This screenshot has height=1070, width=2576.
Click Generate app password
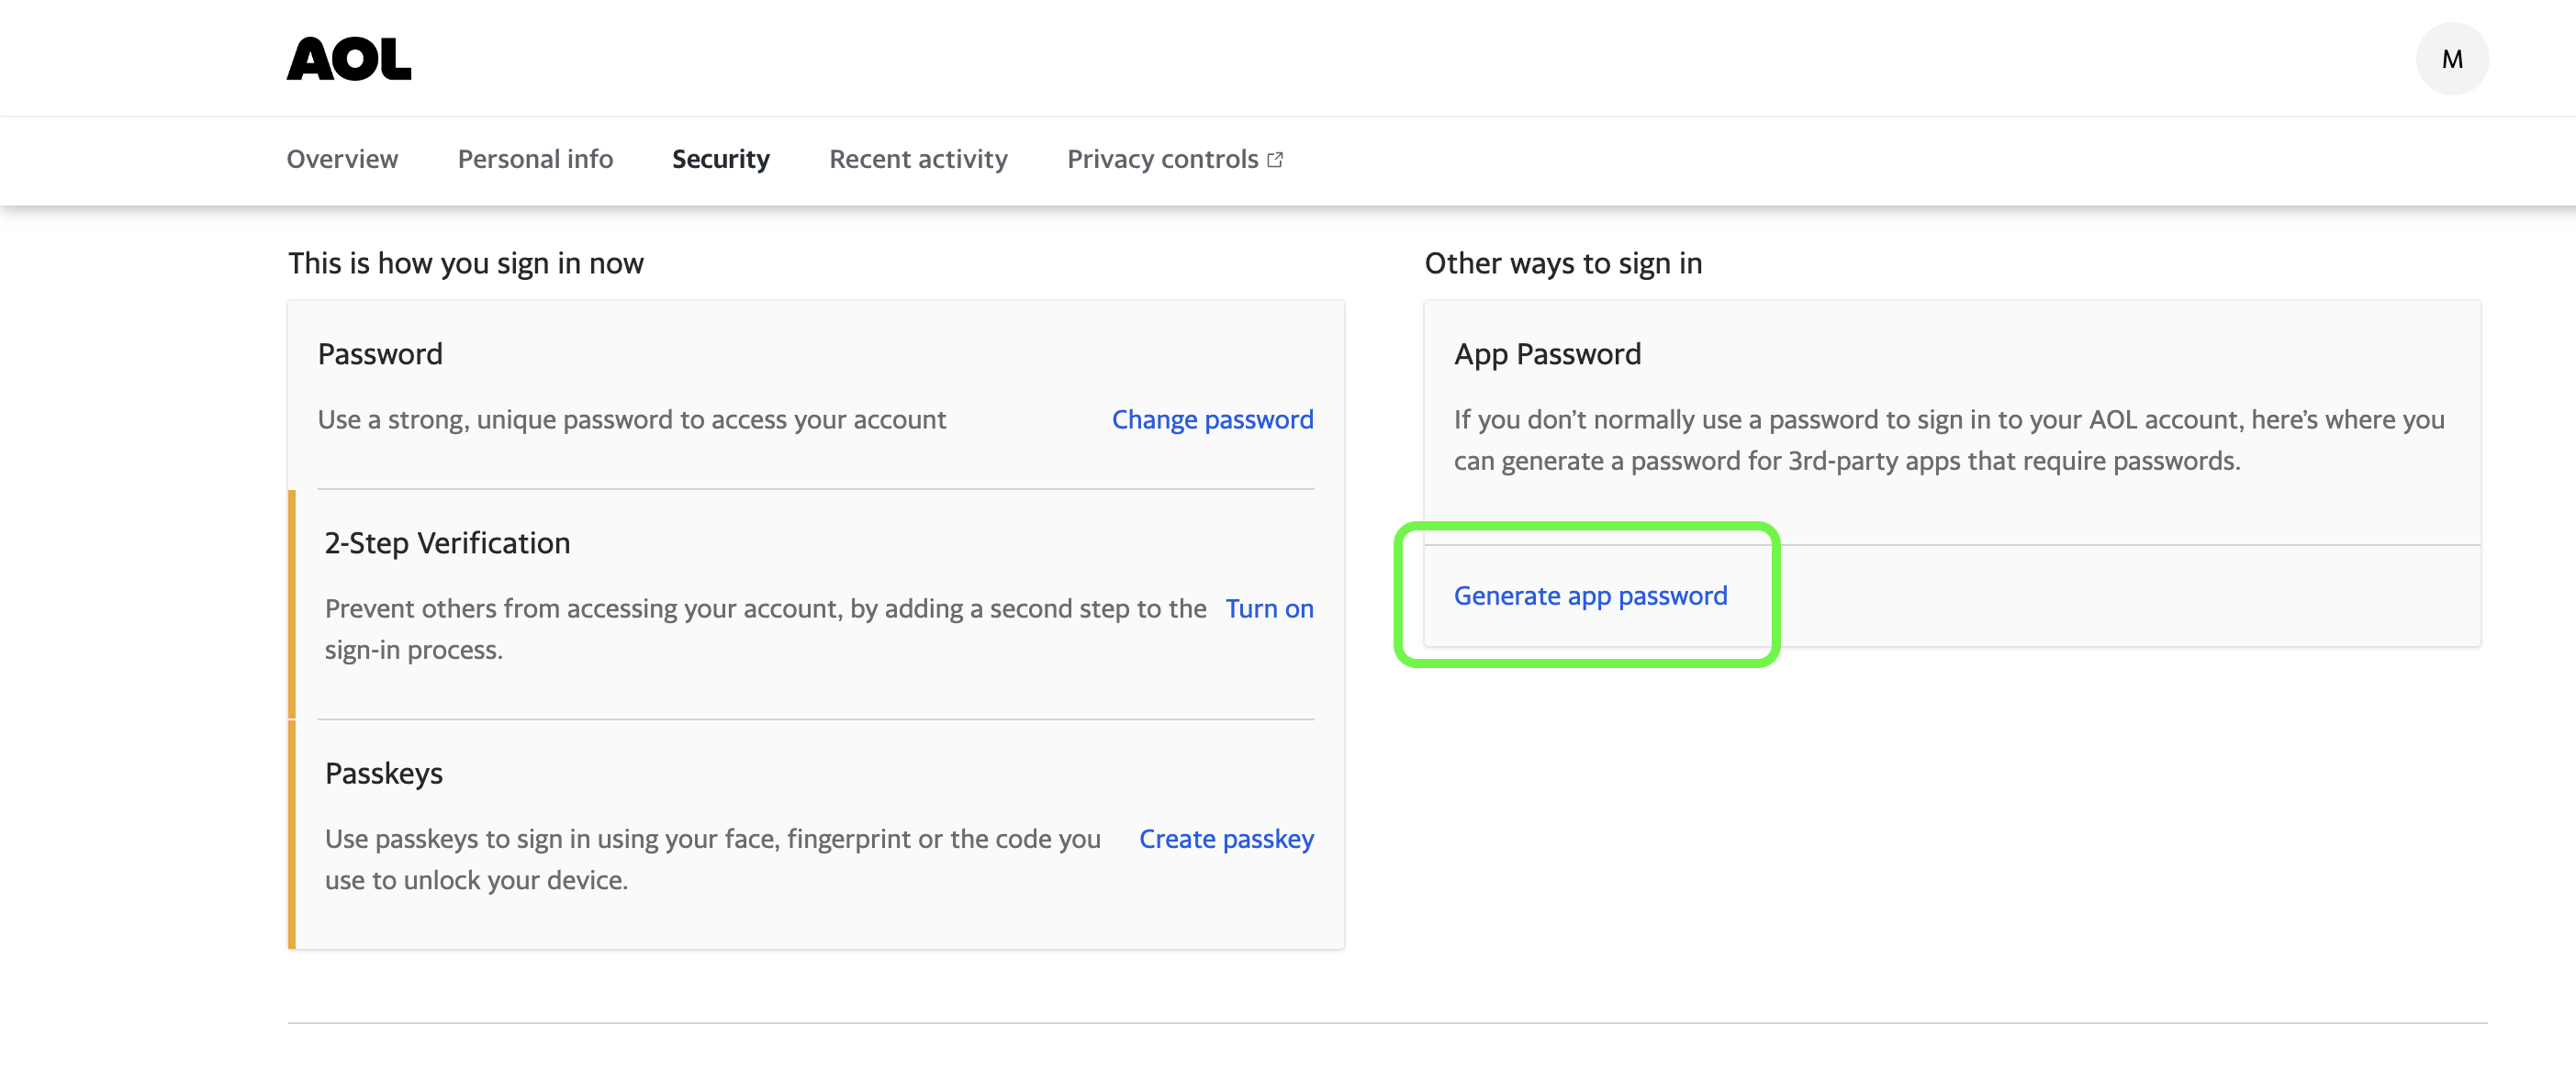[1590, 596]
